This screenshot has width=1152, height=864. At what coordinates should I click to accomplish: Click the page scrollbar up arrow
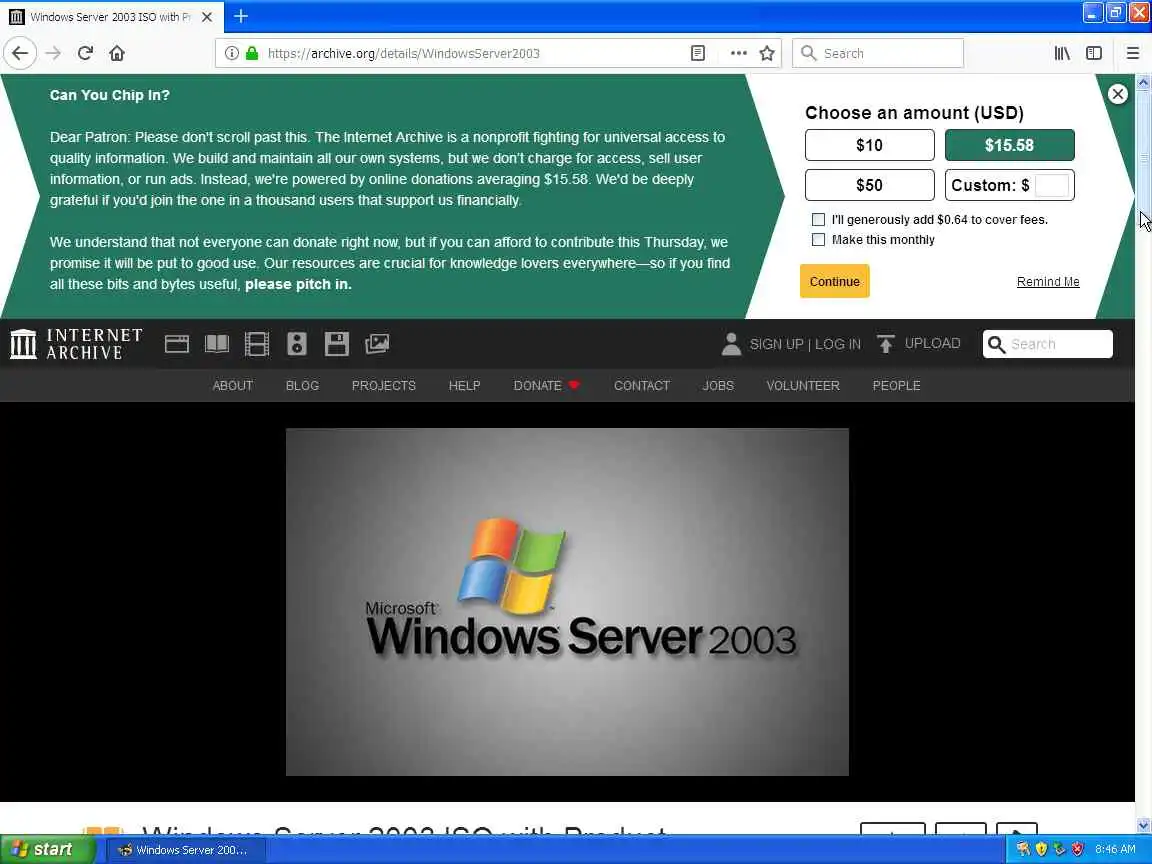click(1143, 82)
